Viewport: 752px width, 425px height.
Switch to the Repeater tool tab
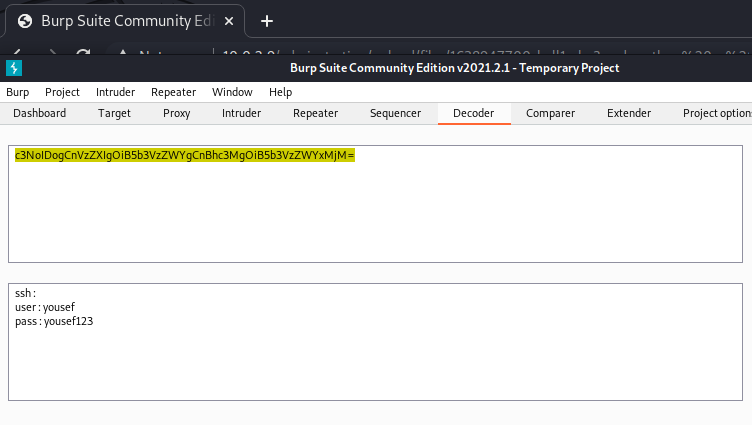316,113
